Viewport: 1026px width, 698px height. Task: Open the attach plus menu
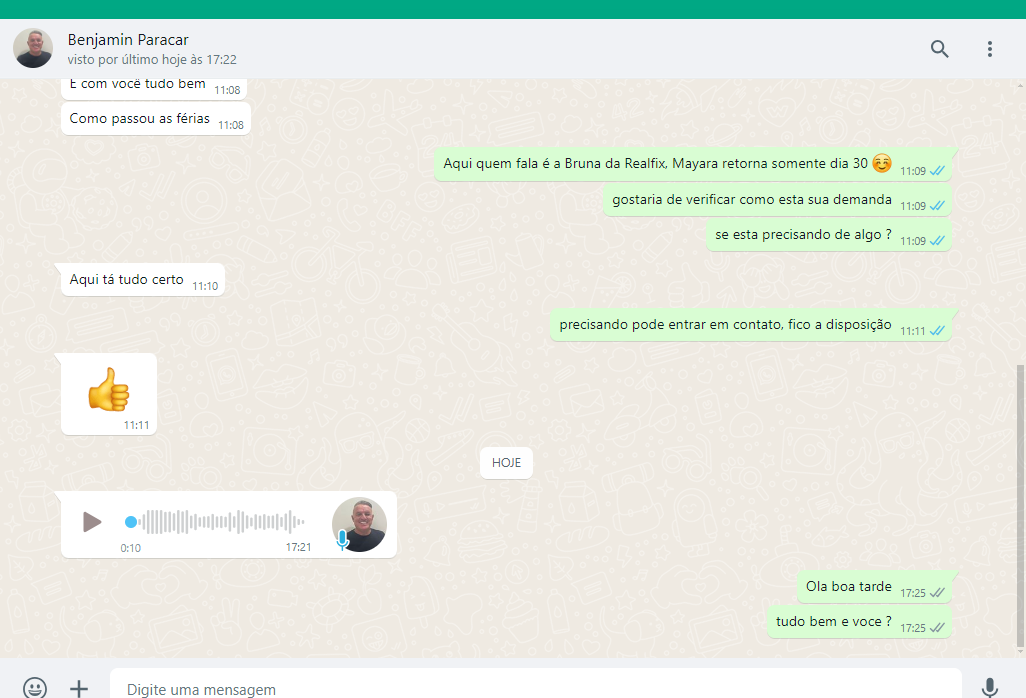coord(79,688)
